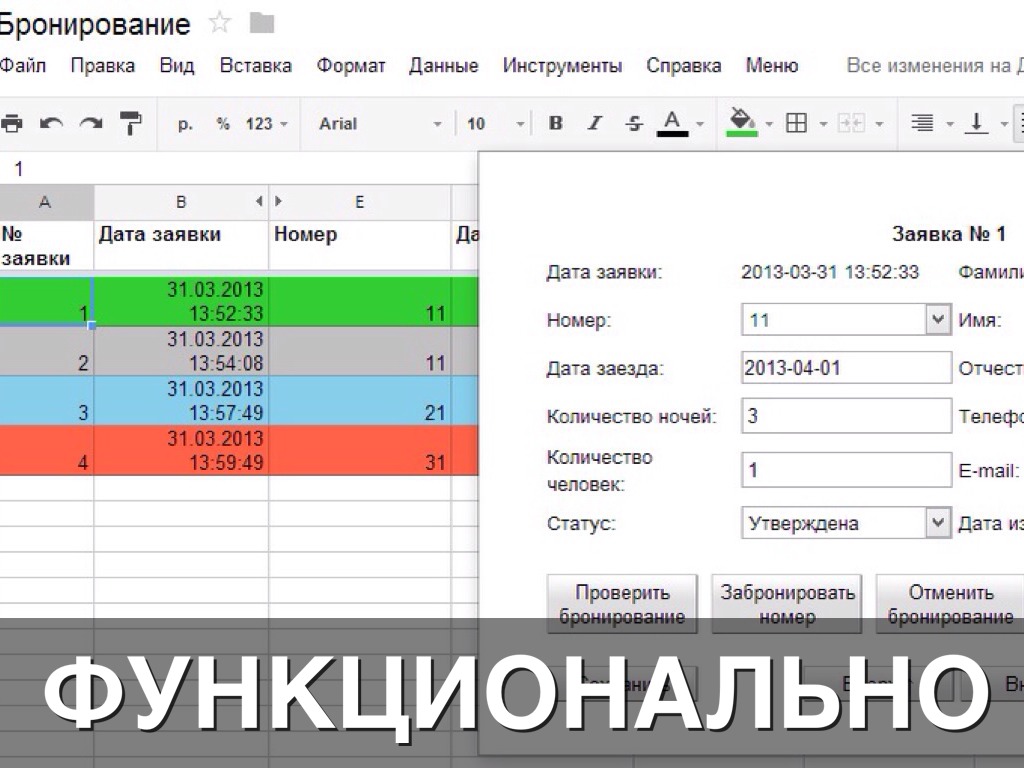The width and height of the screenshot is (1024, 768).
Task: Open the Статус dropdown showing Утверждена
Action: tap(937, 523)
